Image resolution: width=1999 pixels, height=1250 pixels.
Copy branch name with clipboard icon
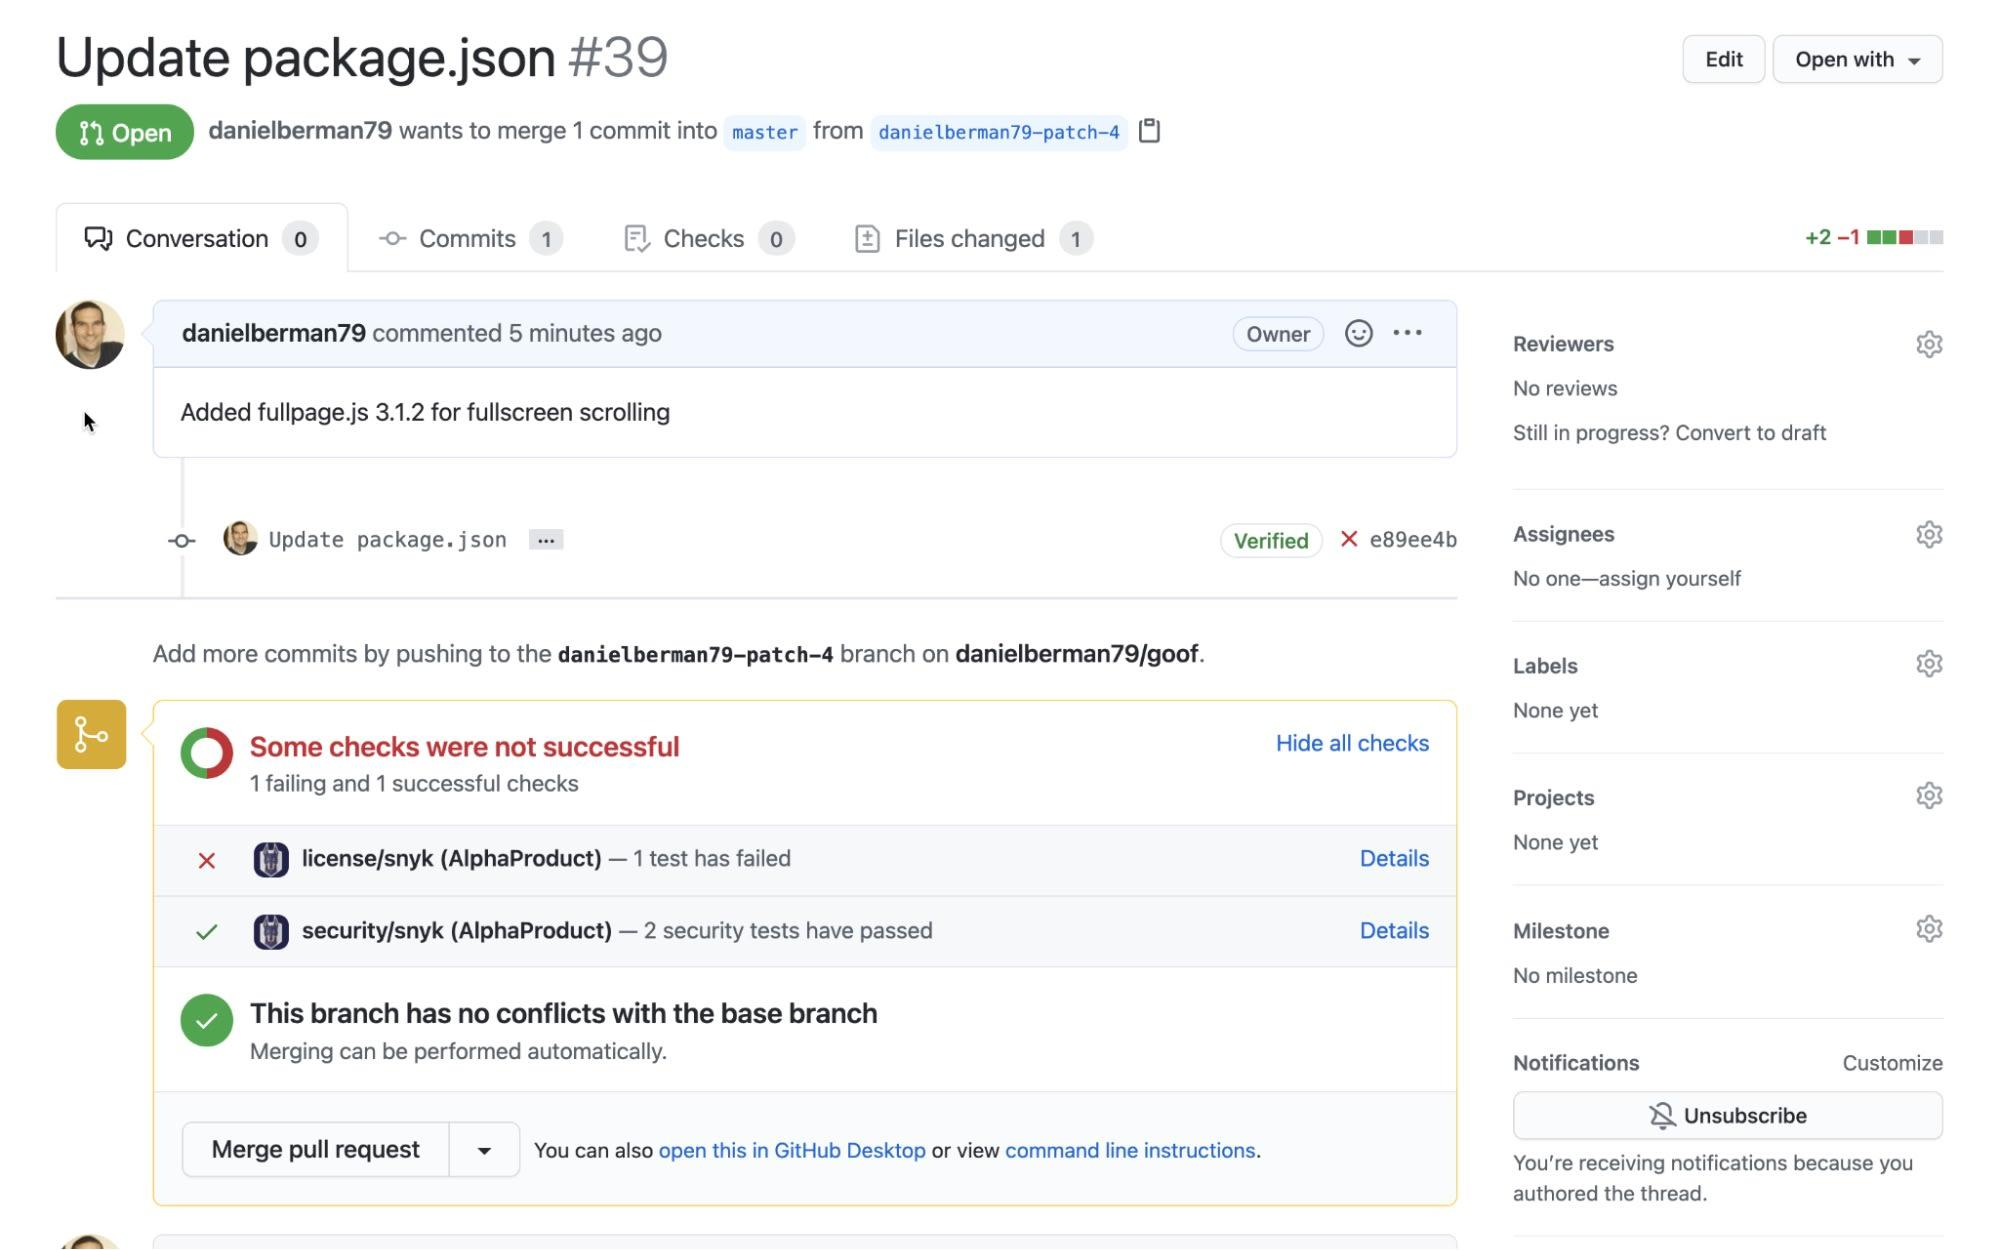[x=1149, y=131]
